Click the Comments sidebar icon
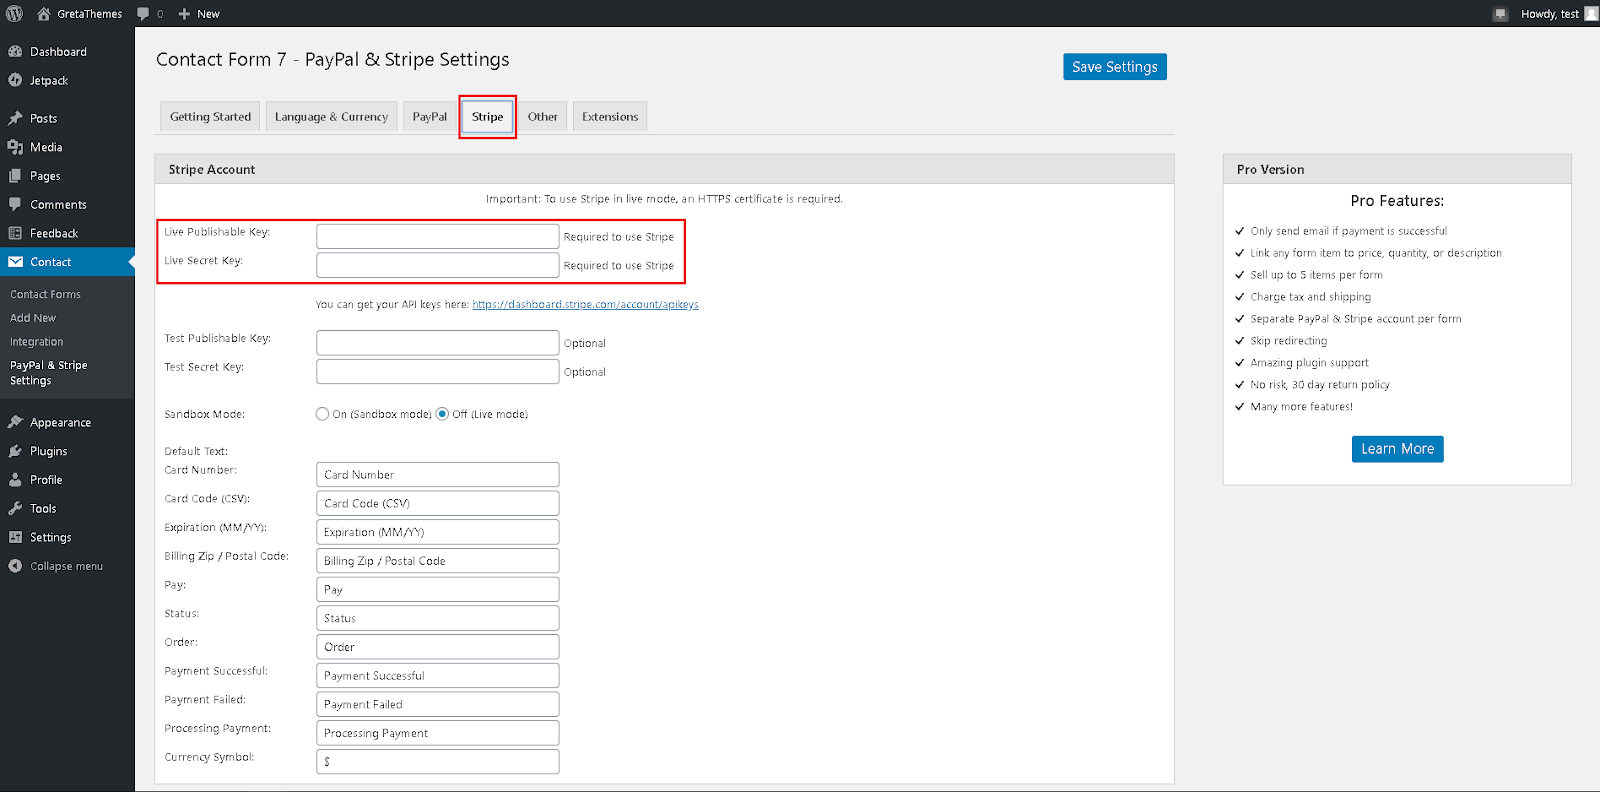Screen dimensions: 1600x792 coord(15,204)
